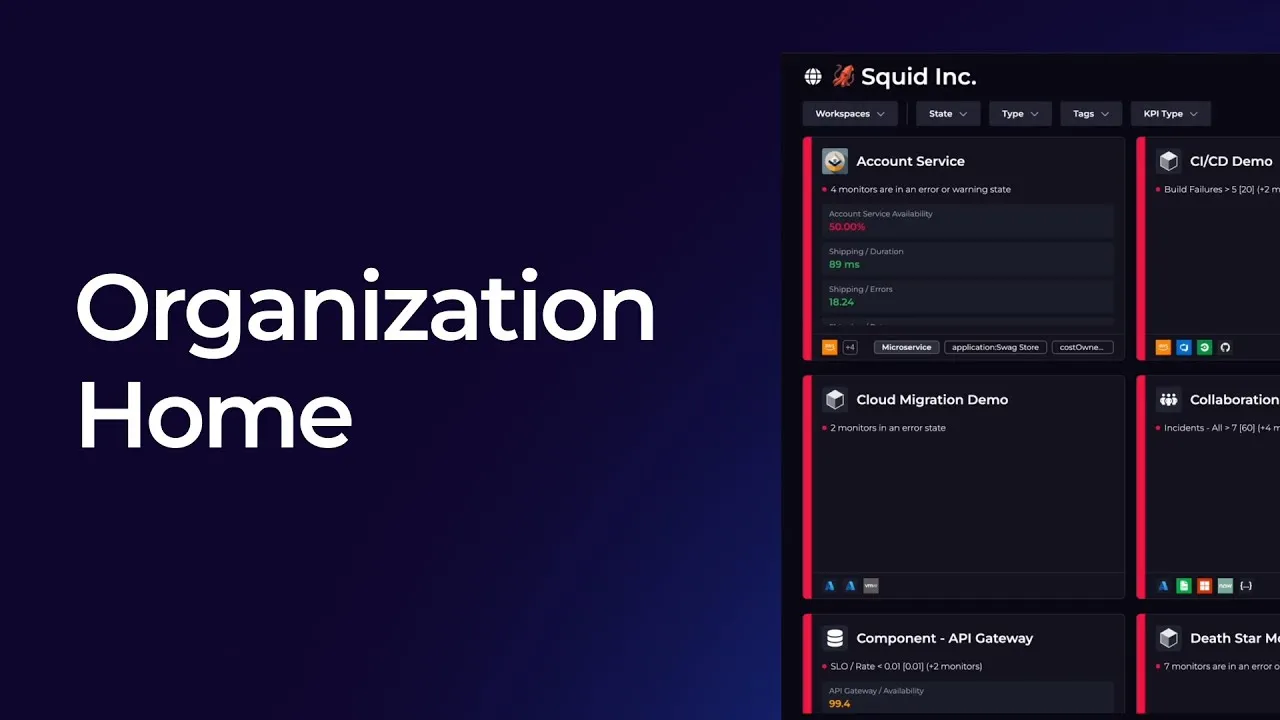Click the Squid Inc. organization name
This screenshot has height=720, width=1280.
coord(918,77)
